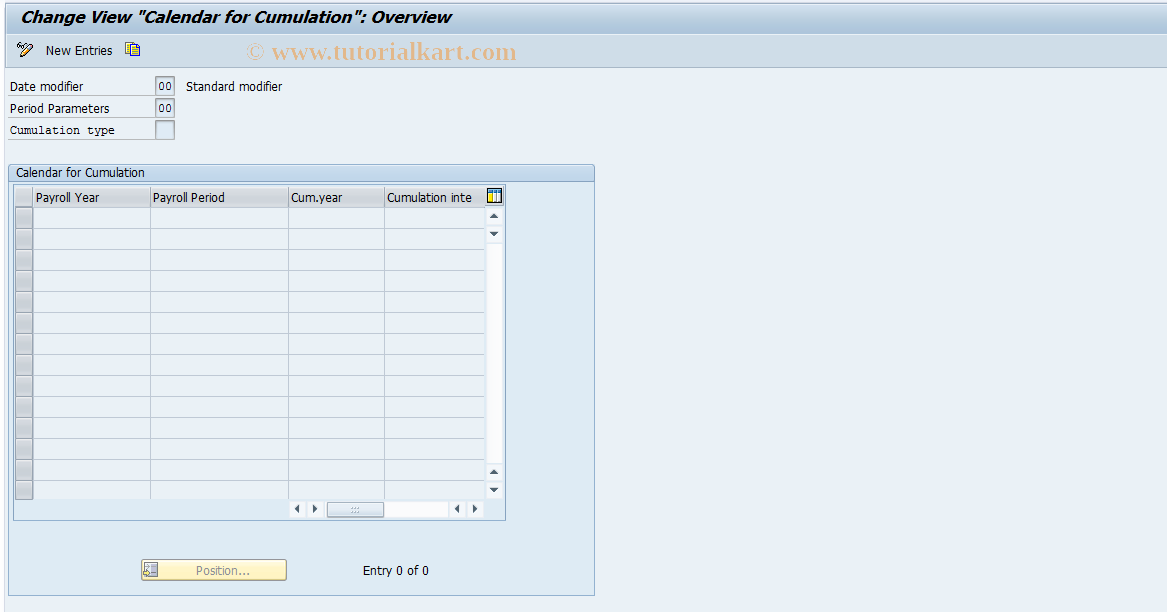Open table column settings icon
The image size is (1167, 612).
(494, 196)
